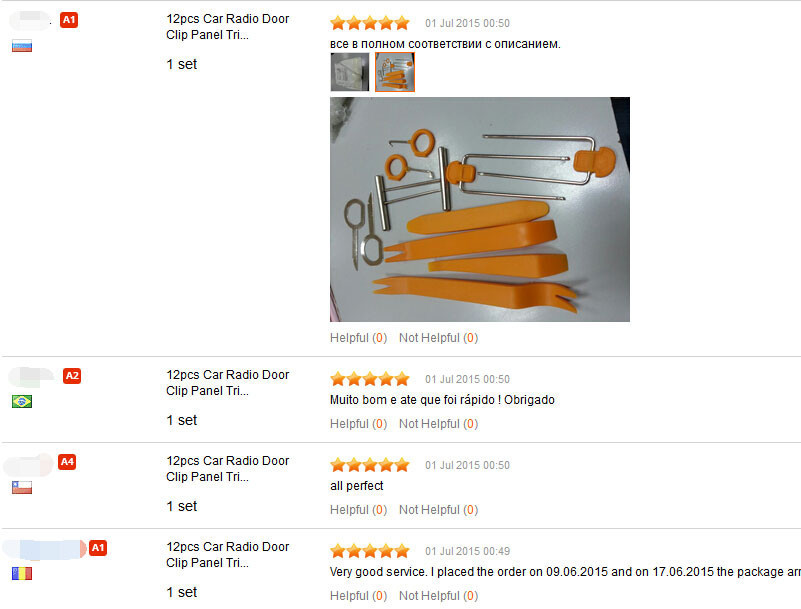Image resolution: width=801 pixels, height=609 pixels.
Task: Open the first gray review photo thumbnail
Action: click(x=349, y=72)
